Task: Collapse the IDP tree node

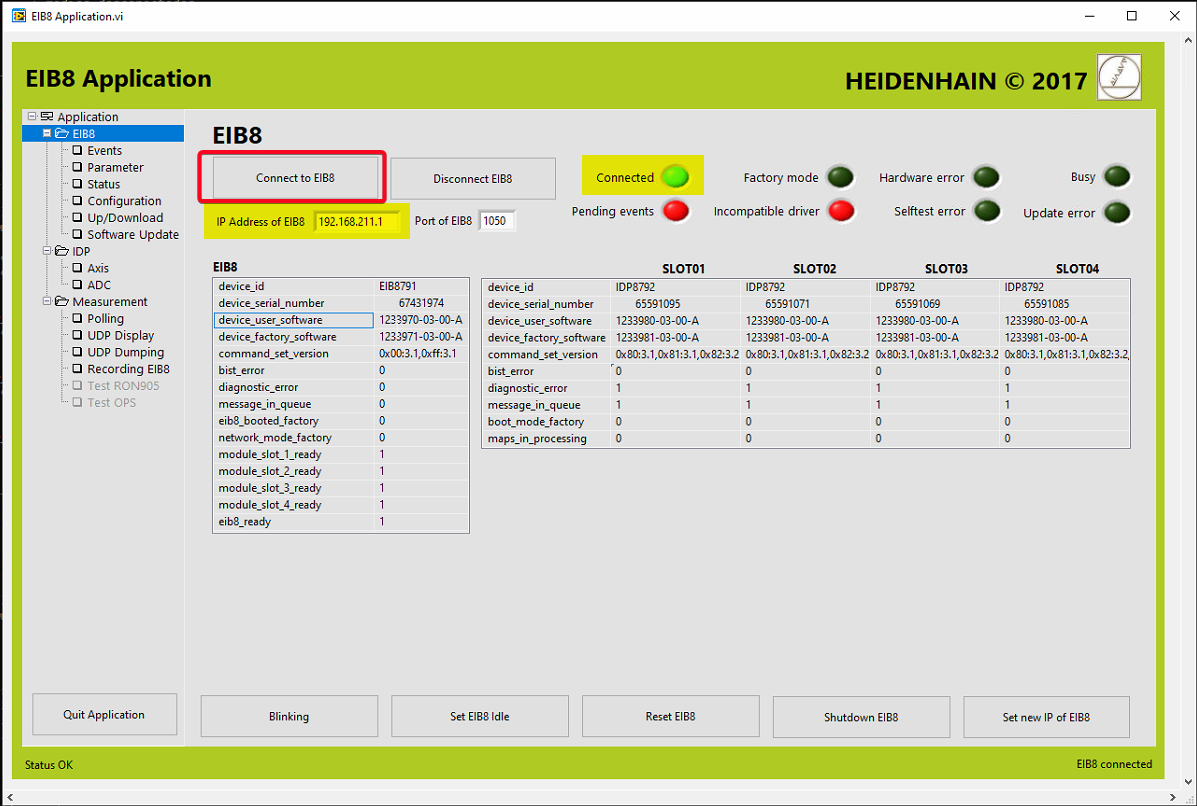Action: point(47,250)
